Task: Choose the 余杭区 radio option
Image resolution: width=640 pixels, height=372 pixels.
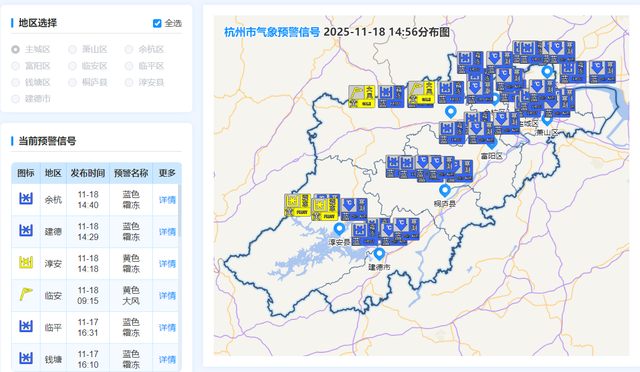Action: click(129, 49)
